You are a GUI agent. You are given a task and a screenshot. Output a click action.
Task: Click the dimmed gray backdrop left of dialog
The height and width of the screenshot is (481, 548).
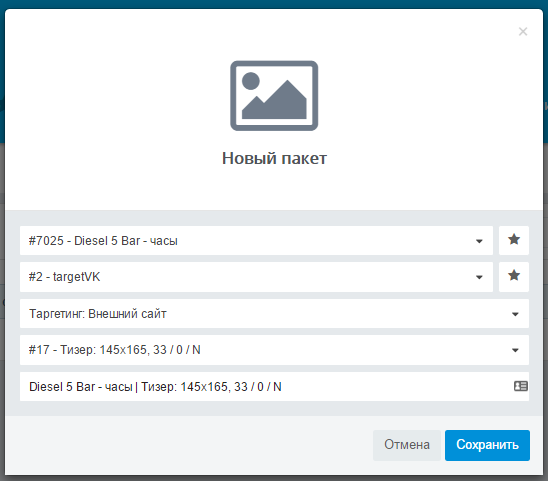tap(2, 280)
